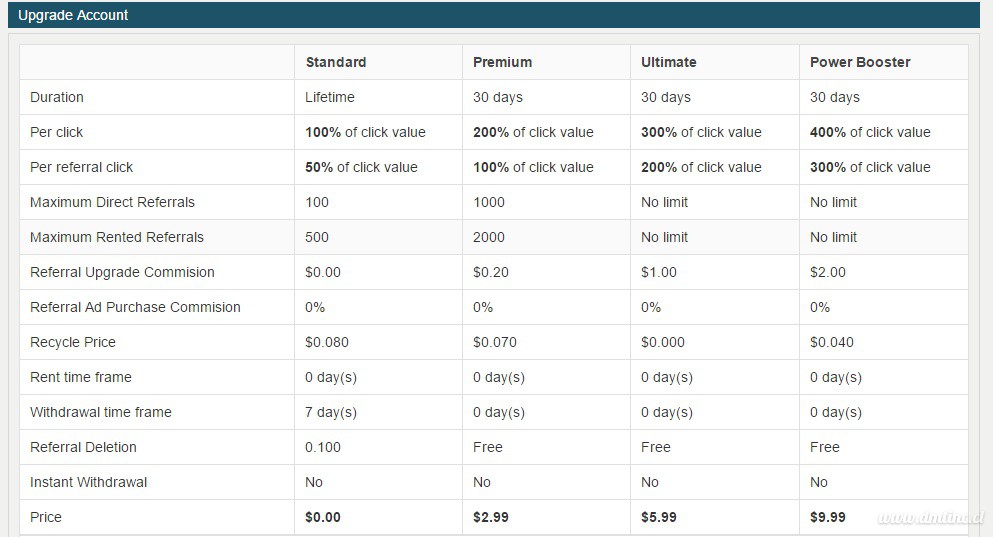The image size is (997, 537).
Task: Click the Ultimate price $5.99
Action: [x=659, y=517]
